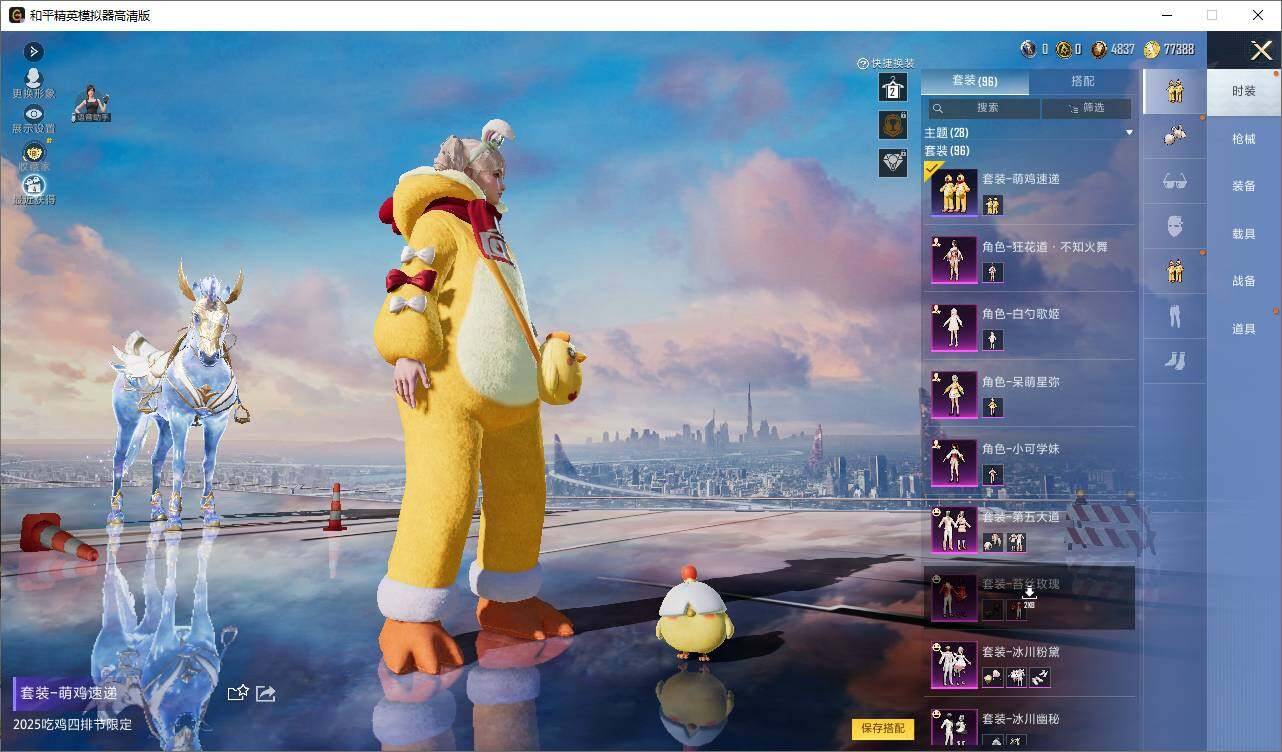
Task: Select the locked bear outfit slot
Action: pos(893,125)
